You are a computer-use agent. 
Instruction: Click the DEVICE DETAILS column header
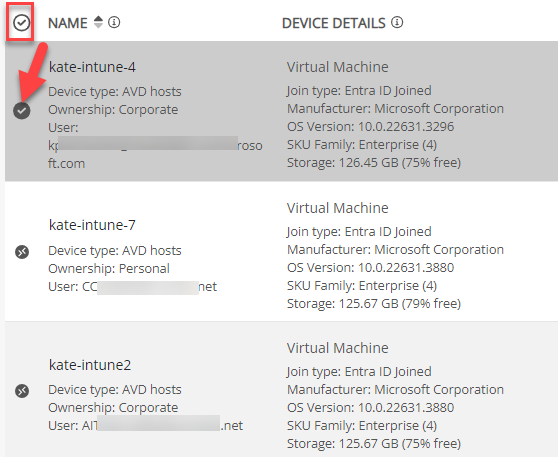point(333,23)
